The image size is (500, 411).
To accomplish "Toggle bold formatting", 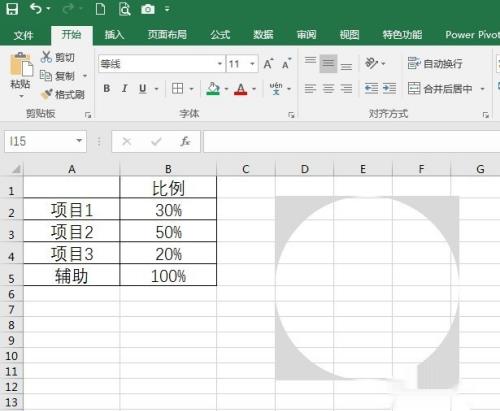I will click(107, 89).
